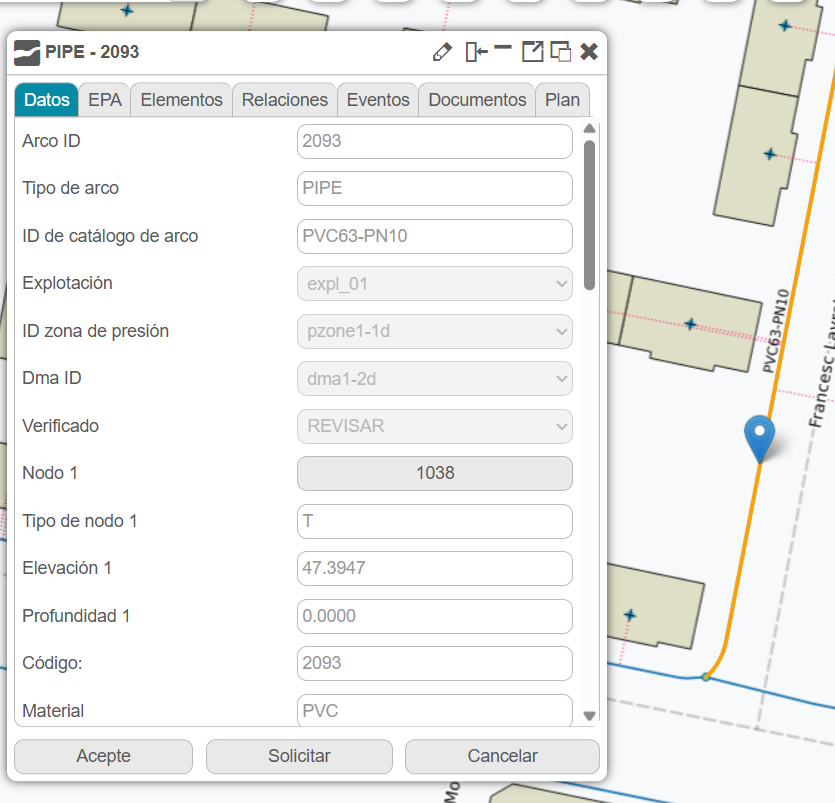Go to the Documentos tab
The width and height of the screenshot is (835, 803).
click(x=477, y=100)
